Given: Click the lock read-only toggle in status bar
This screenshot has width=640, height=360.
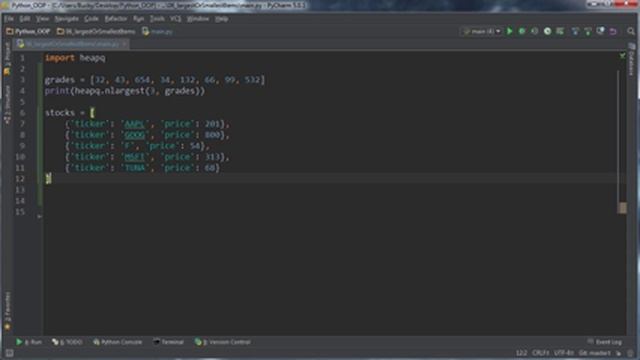Looking at the screenshot, I should click(x=619, y=353).
